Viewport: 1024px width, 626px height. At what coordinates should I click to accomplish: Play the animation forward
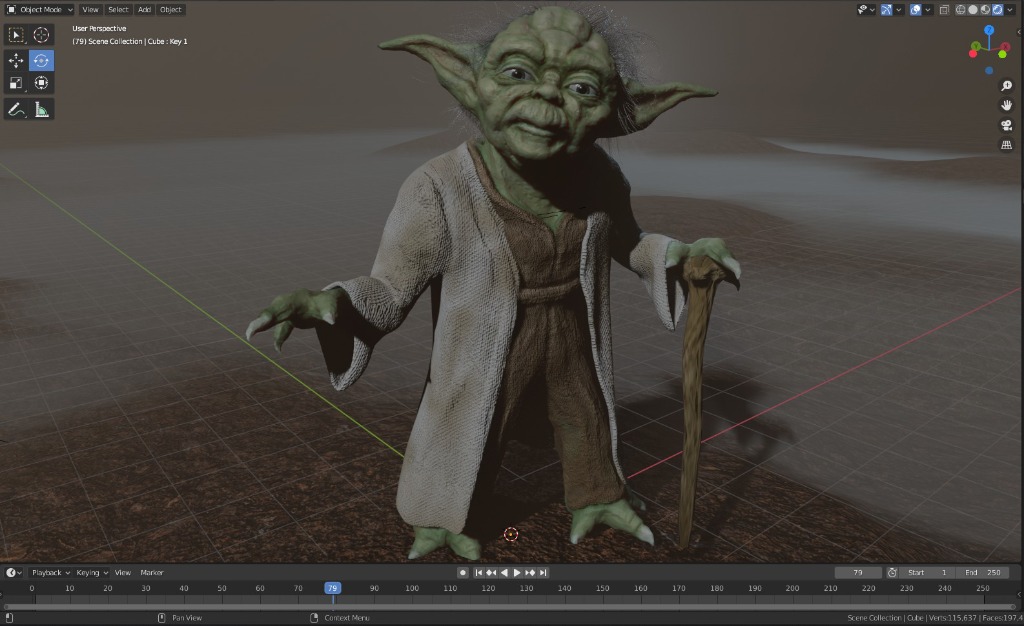tap(517, 572)
